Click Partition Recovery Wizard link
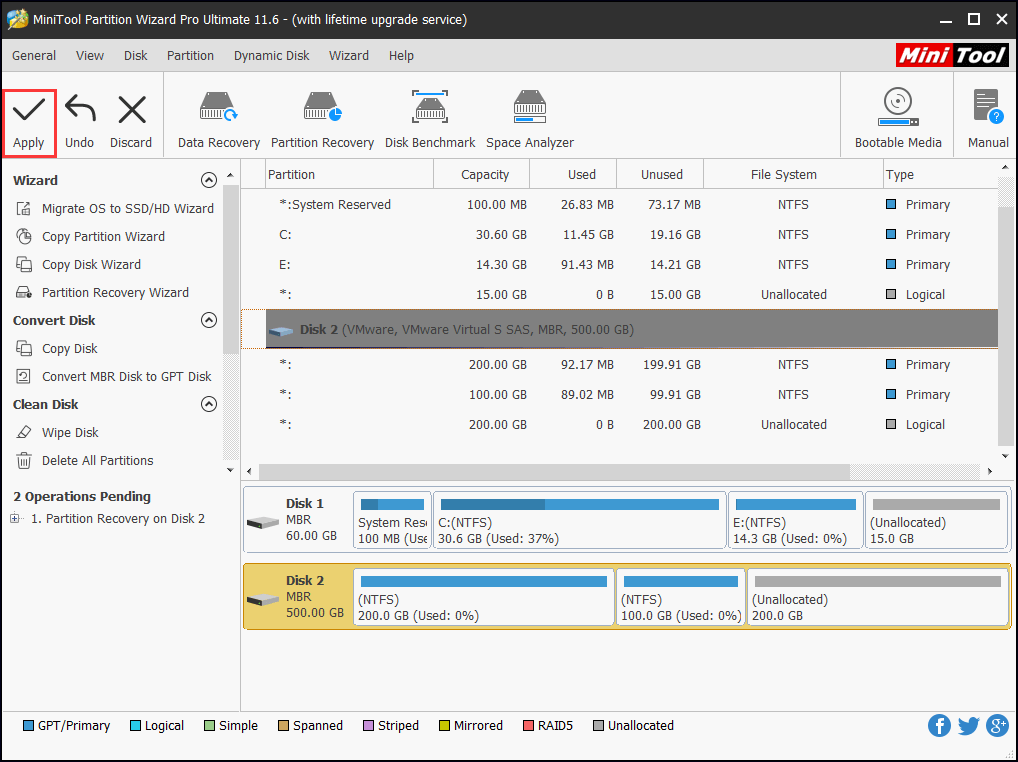This screenshot has height=762, width=1018. [116, 292]
